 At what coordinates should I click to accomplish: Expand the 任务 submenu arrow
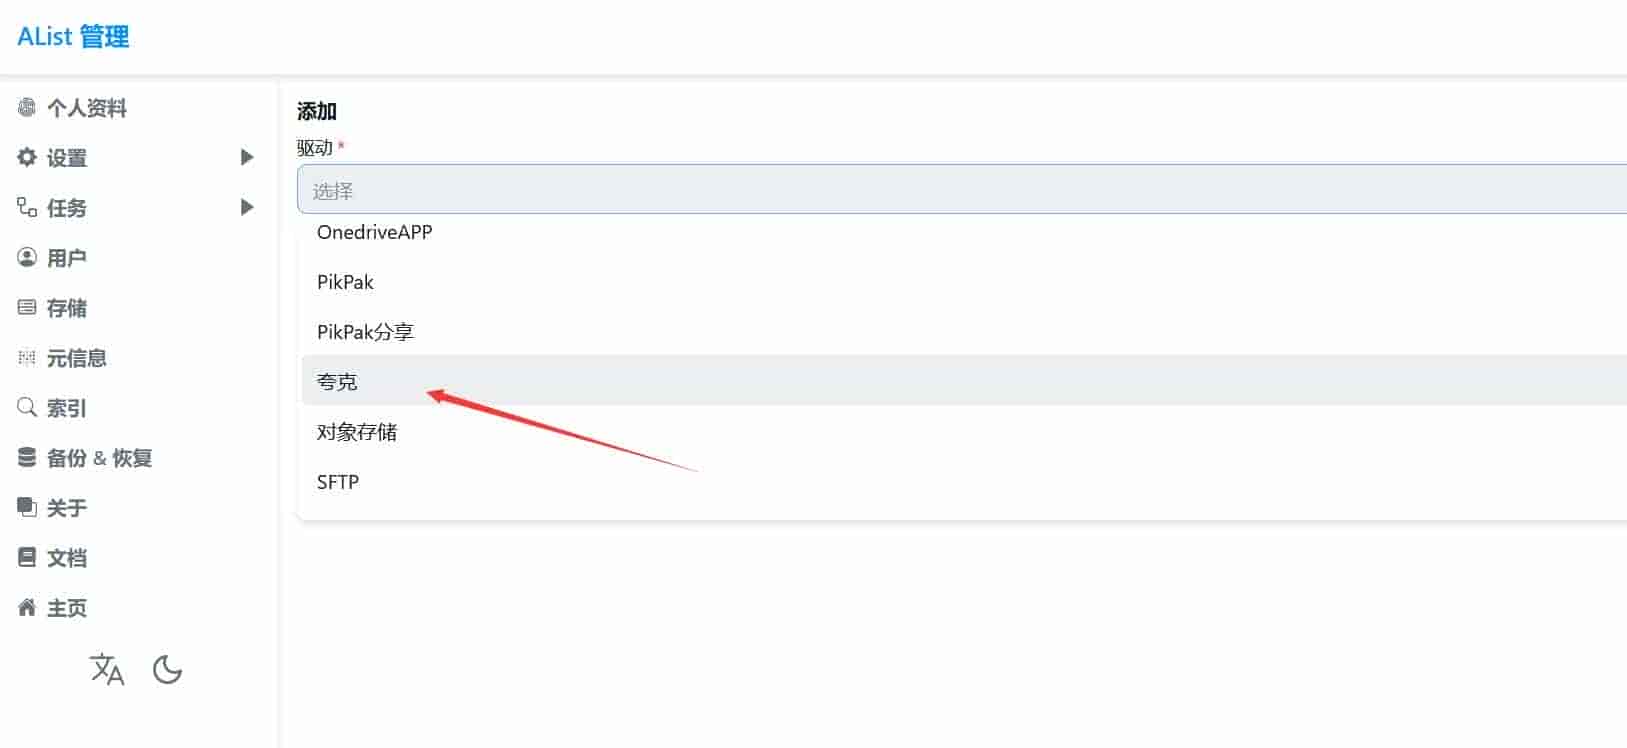pos(247,207)
